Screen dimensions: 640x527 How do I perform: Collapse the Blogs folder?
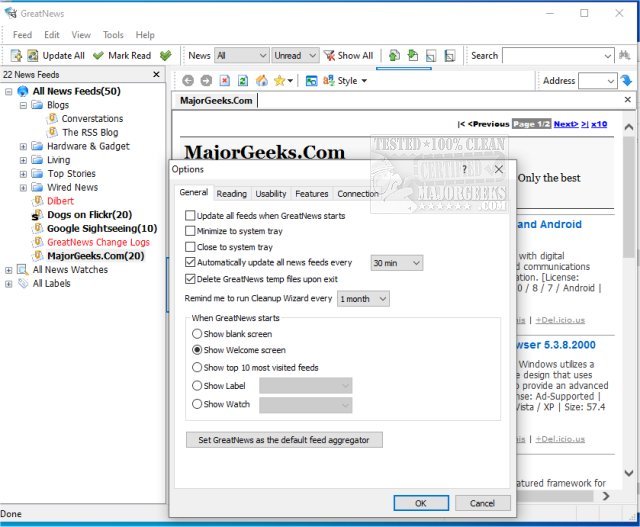(x=23, y=105)
